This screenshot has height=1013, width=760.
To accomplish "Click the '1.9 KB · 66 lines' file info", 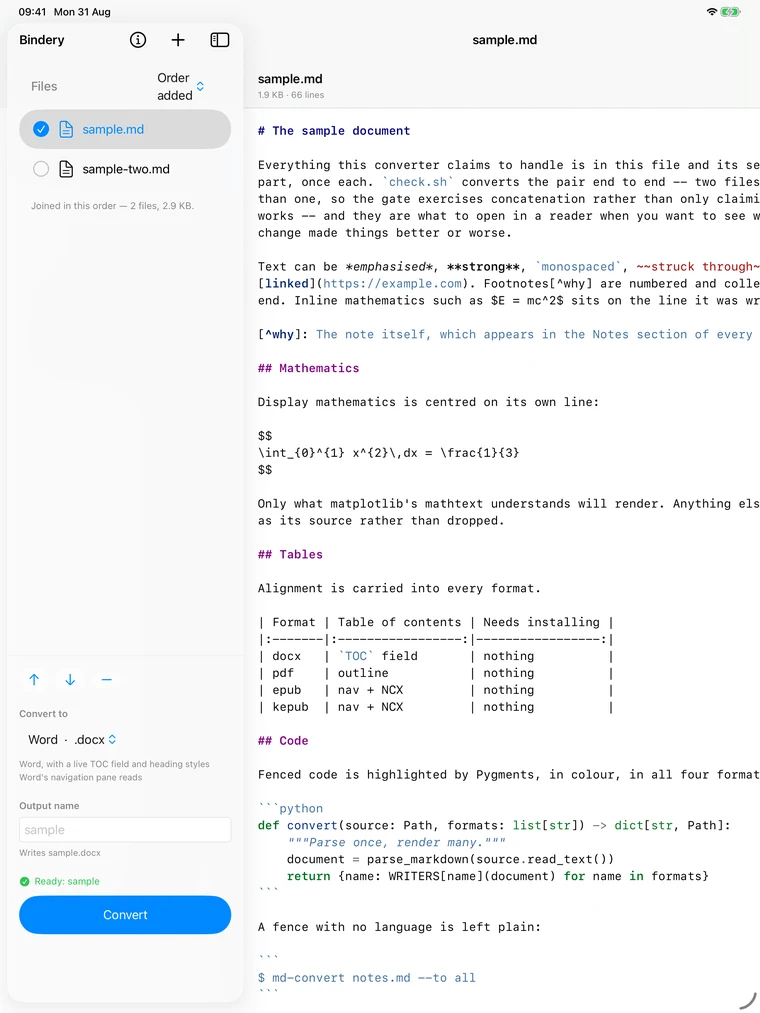I will click(x=291, y=95).
